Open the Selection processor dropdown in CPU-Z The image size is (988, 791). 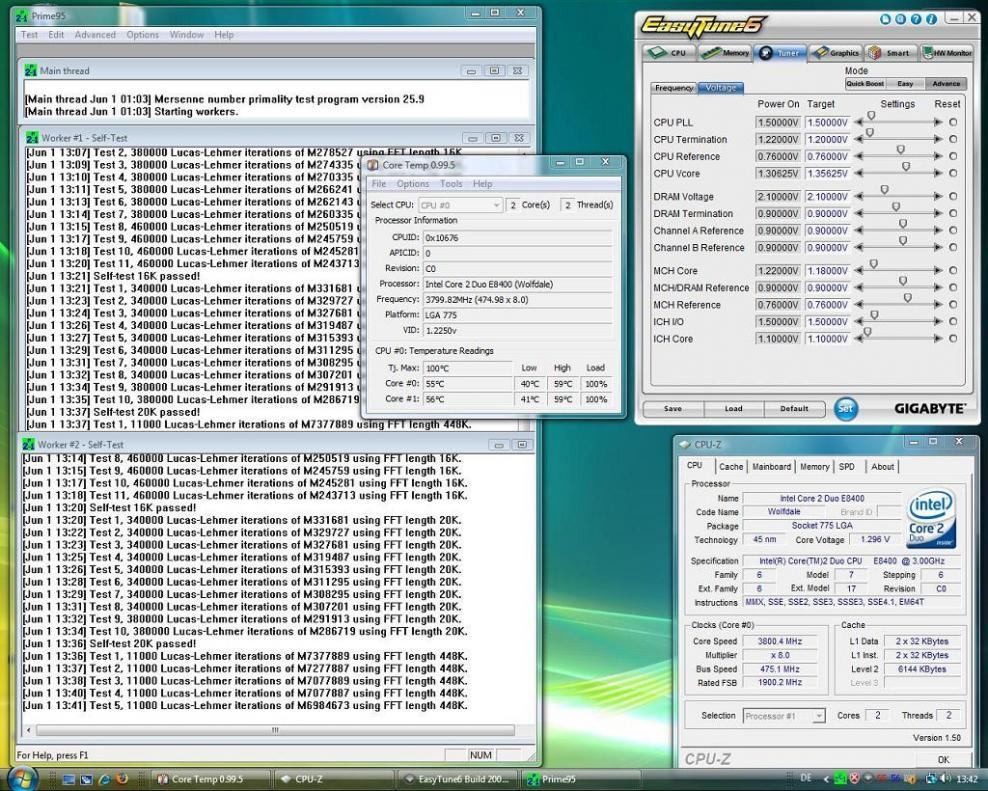tap(784, 716)
